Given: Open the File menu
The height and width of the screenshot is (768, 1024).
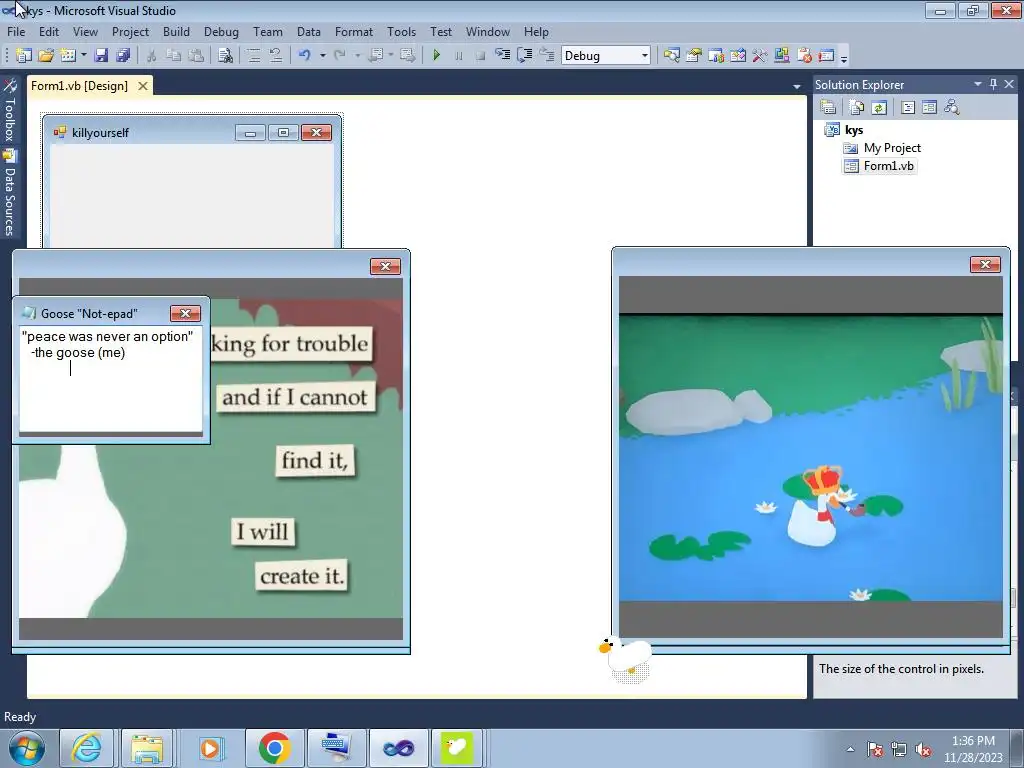Looking at the screenshot, I should 16,31.
